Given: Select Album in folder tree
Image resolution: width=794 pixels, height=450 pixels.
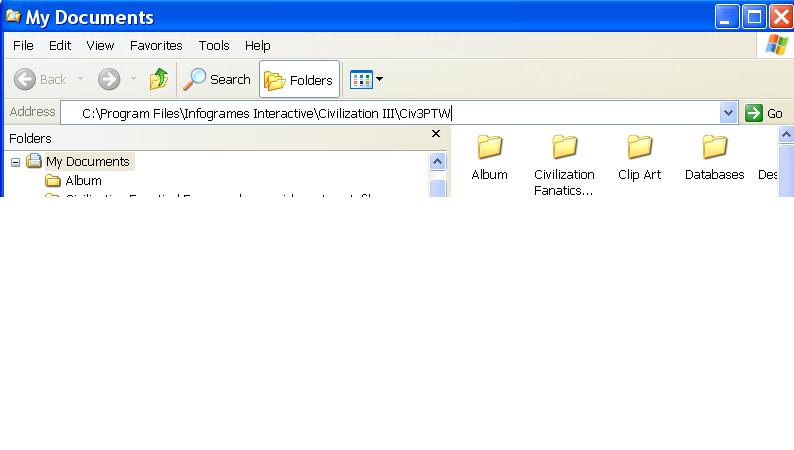Looking at the screenshot, I should click(83, 181).
